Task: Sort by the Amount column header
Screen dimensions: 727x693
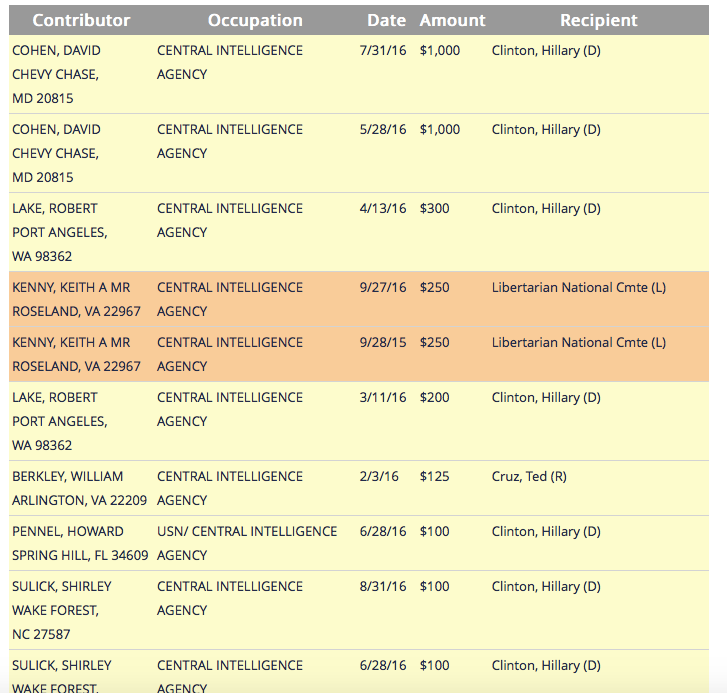Action: (x=452, y=20)
